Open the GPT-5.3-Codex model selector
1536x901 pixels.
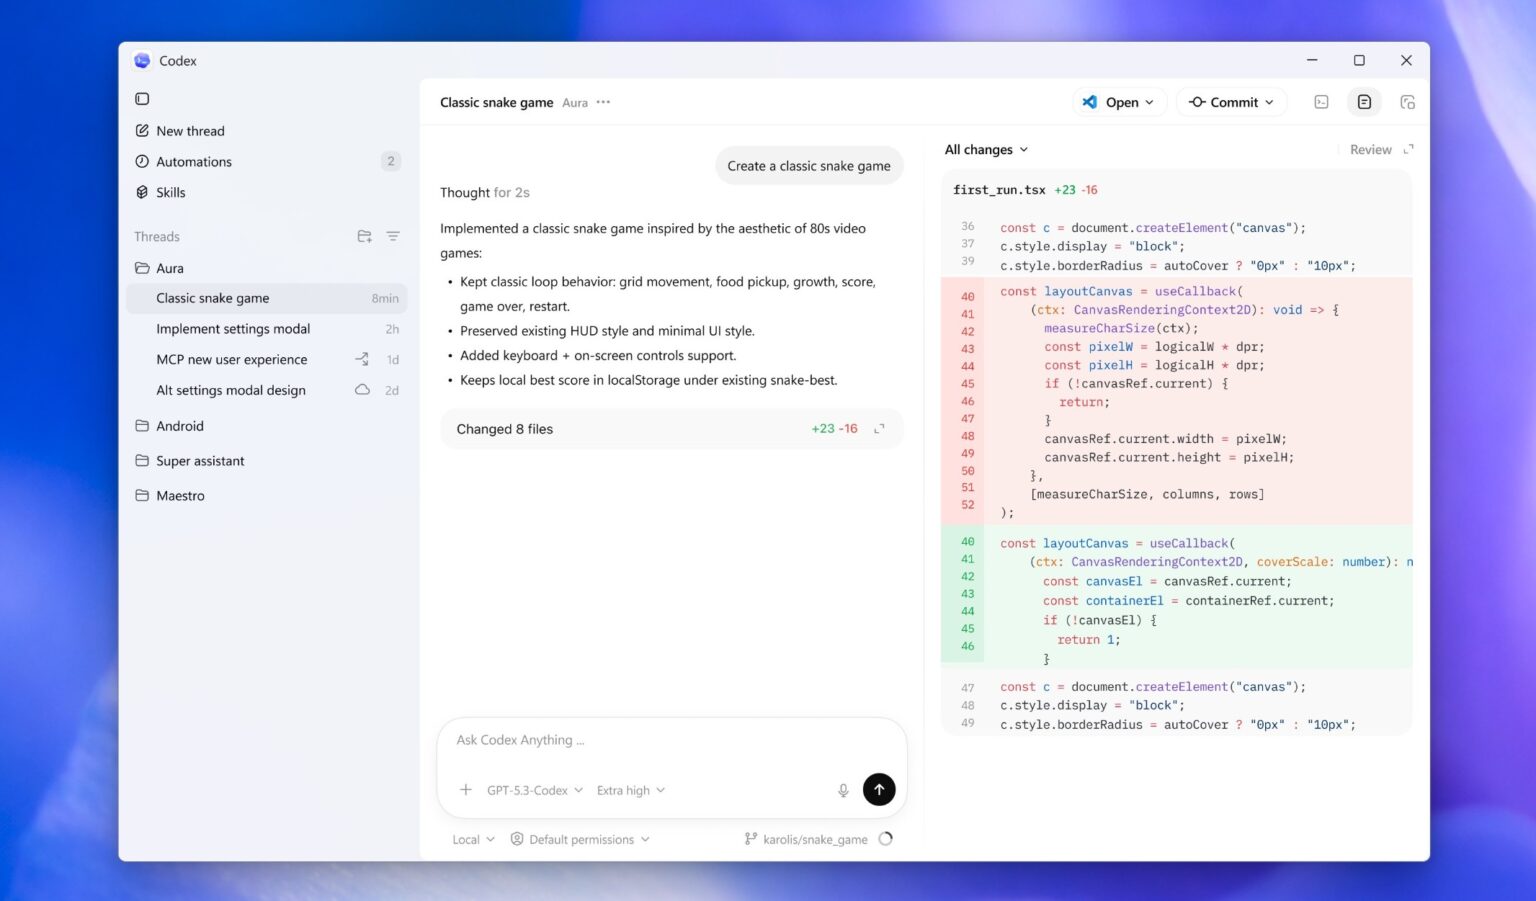pos(532,790)
